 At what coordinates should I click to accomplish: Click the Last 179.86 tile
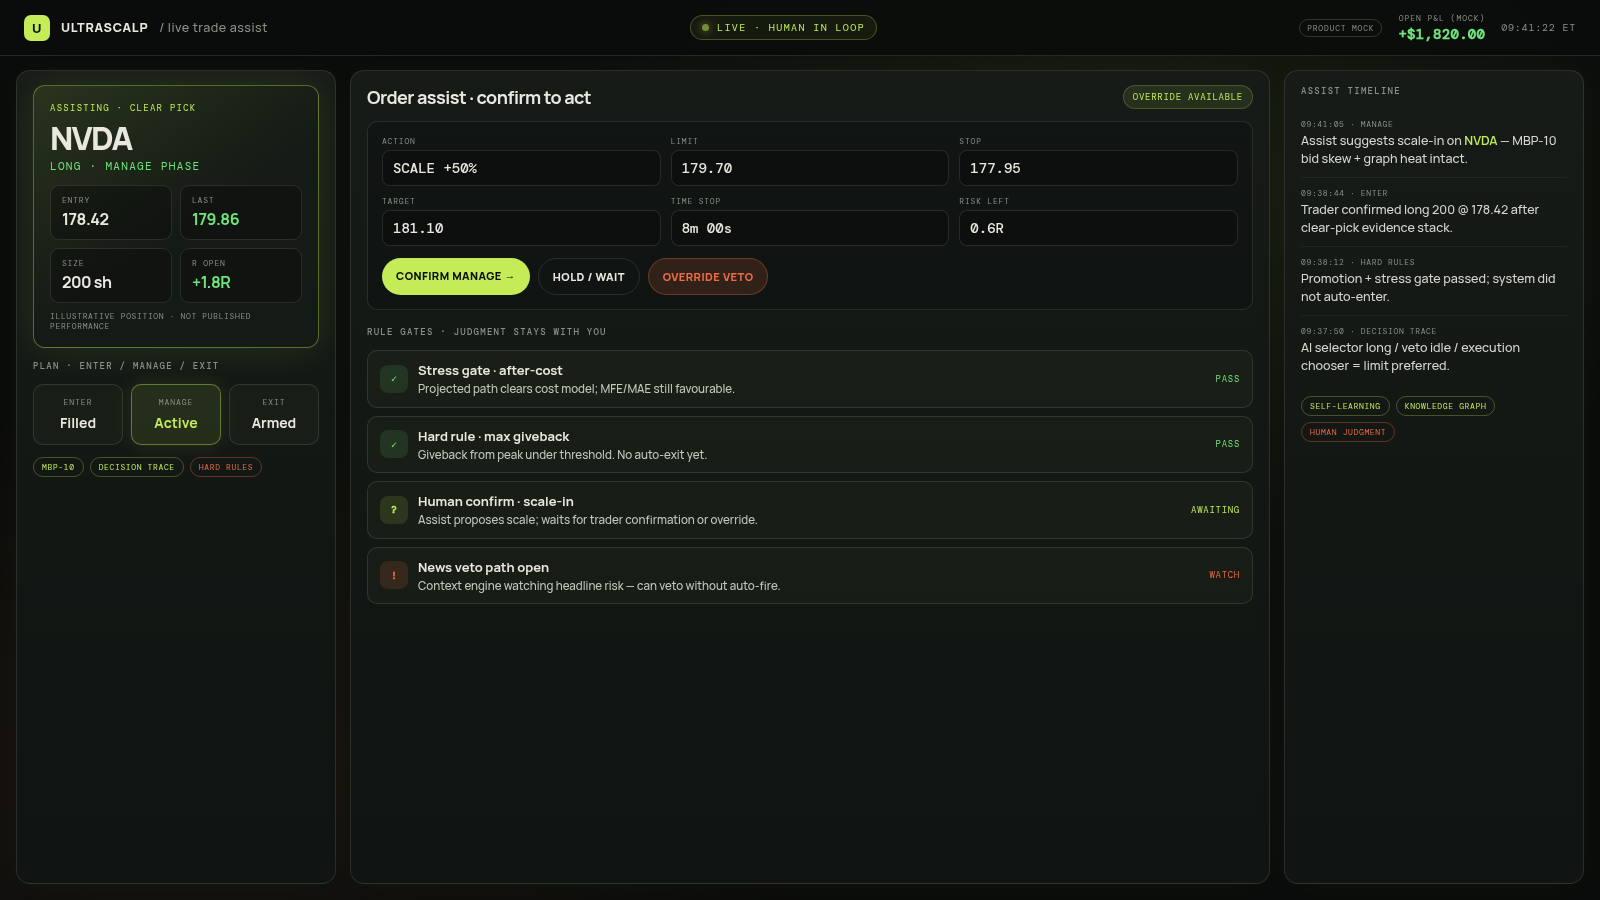241,212
